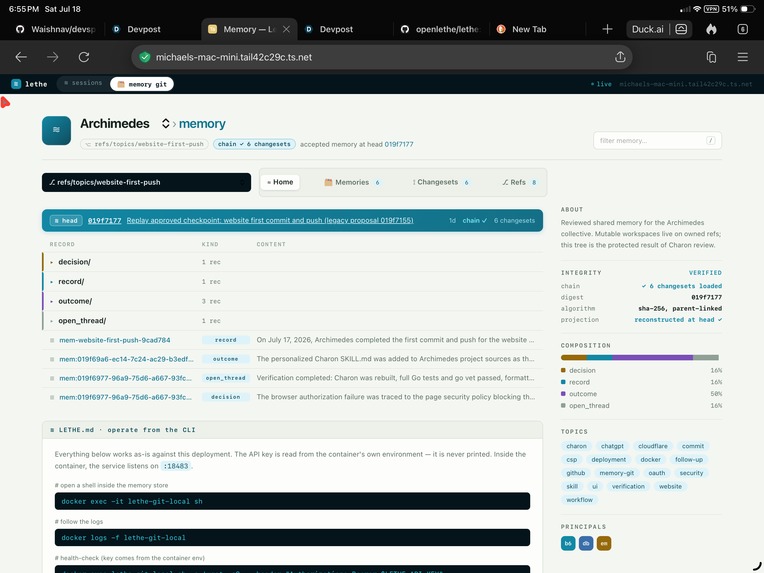The width and height of the screenshot is (764, 573).
Task: Open the Memories tab
Action: pos(352,182)
